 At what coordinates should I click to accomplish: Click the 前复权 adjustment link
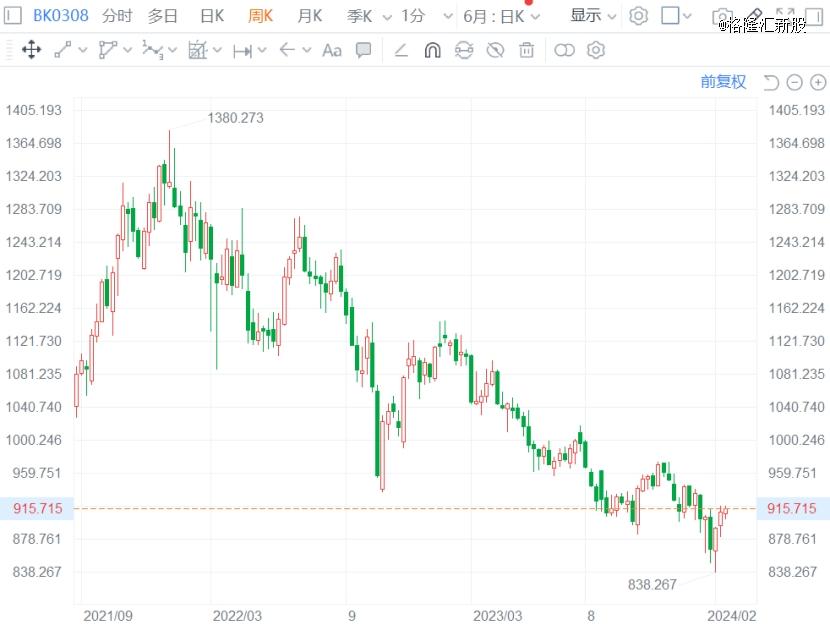click(723, 82)
